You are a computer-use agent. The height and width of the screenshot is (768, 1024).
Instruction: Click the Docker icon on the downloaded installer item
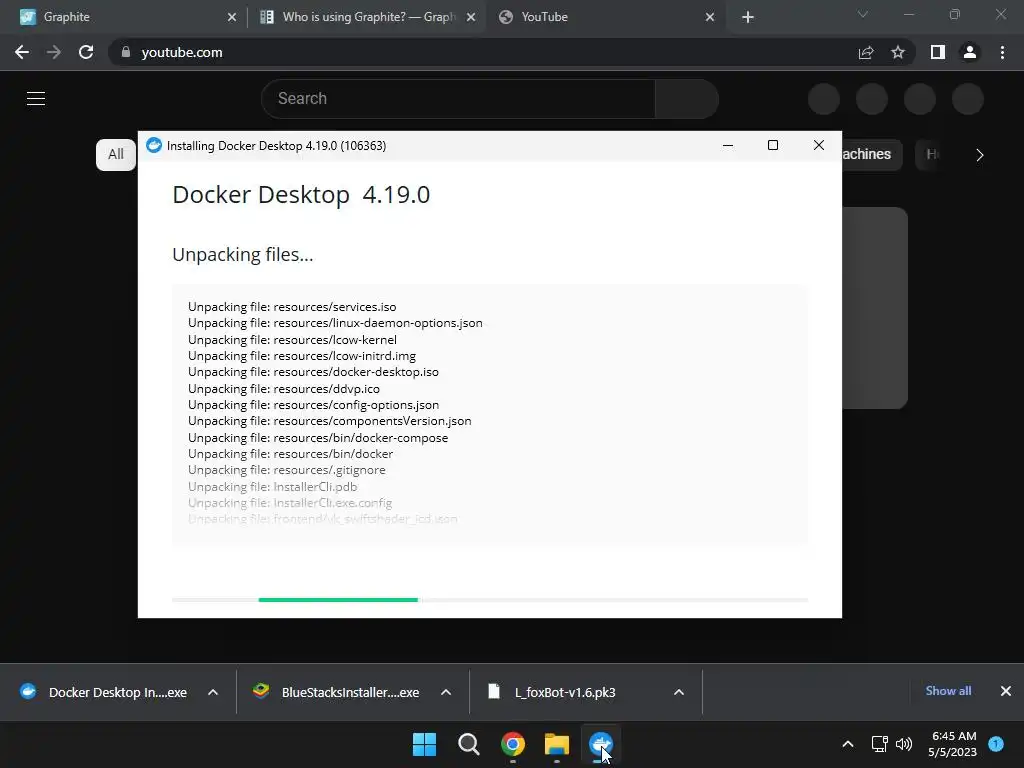[x=28, y=691]
